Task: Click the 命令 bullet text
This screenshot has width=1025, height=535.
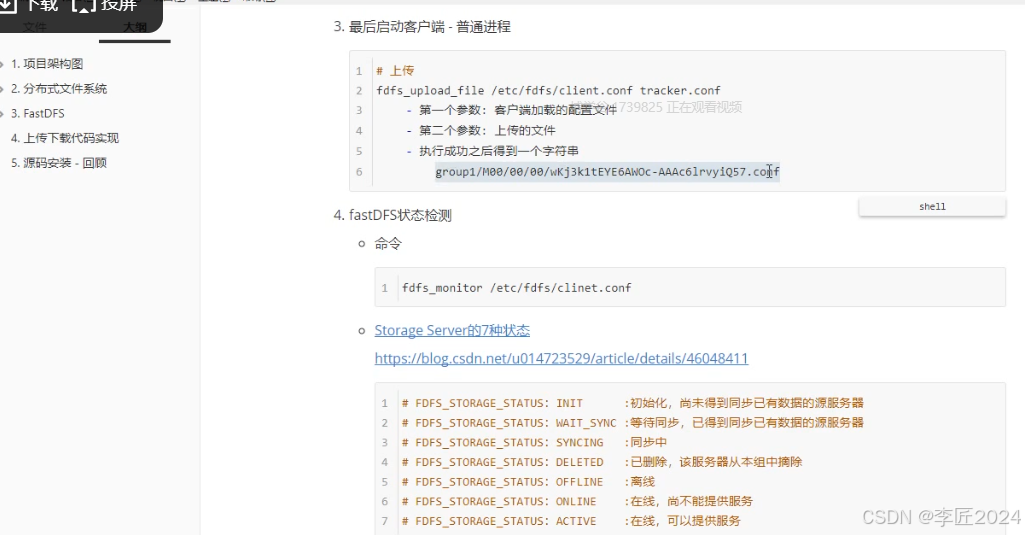Action: click(388, 244)
